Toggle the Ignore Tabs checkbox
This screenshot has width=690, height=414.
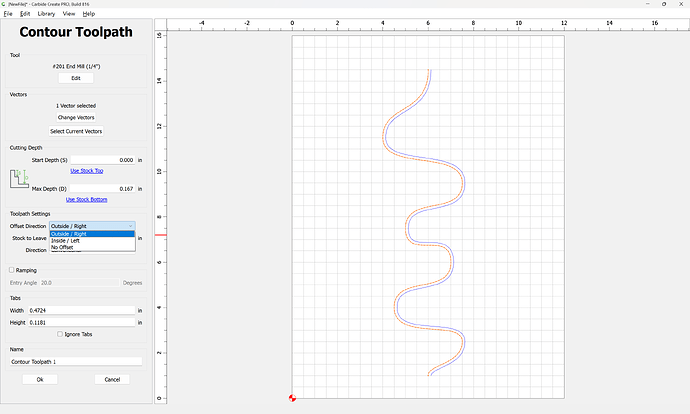coord(60,334)
